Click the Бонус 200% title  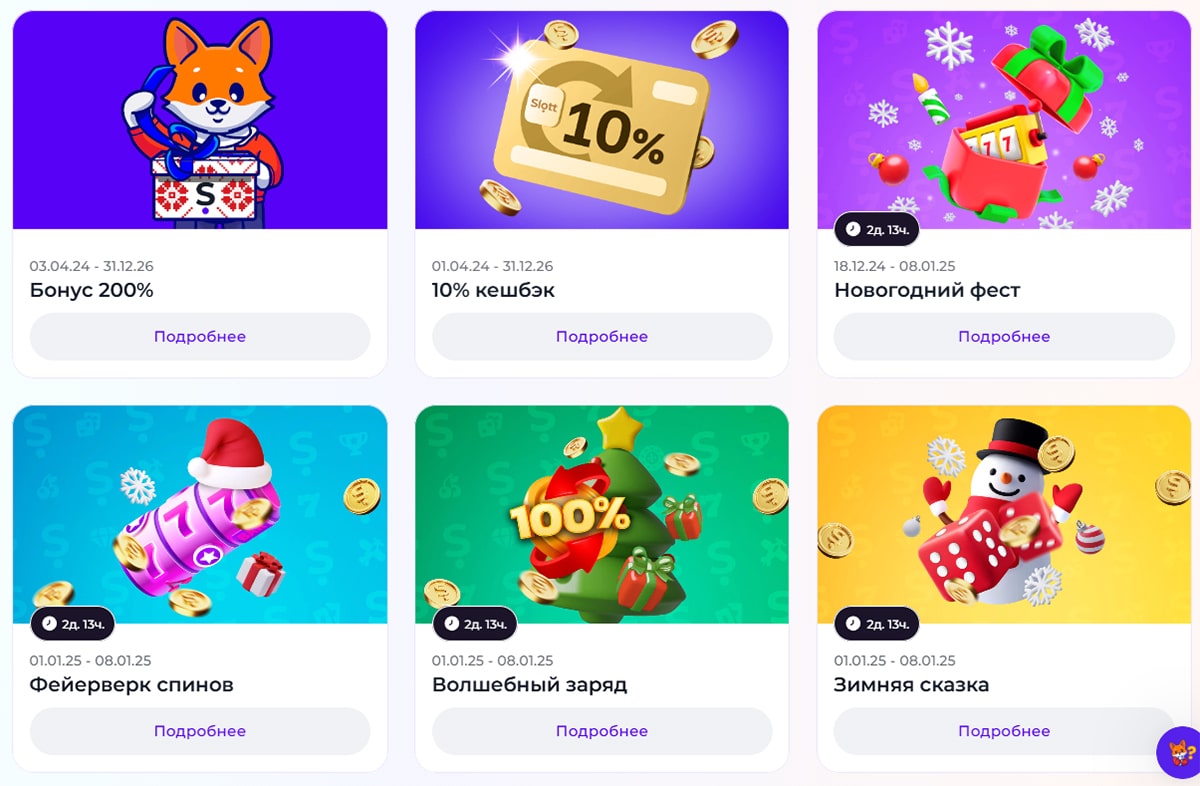pos(91,291)
